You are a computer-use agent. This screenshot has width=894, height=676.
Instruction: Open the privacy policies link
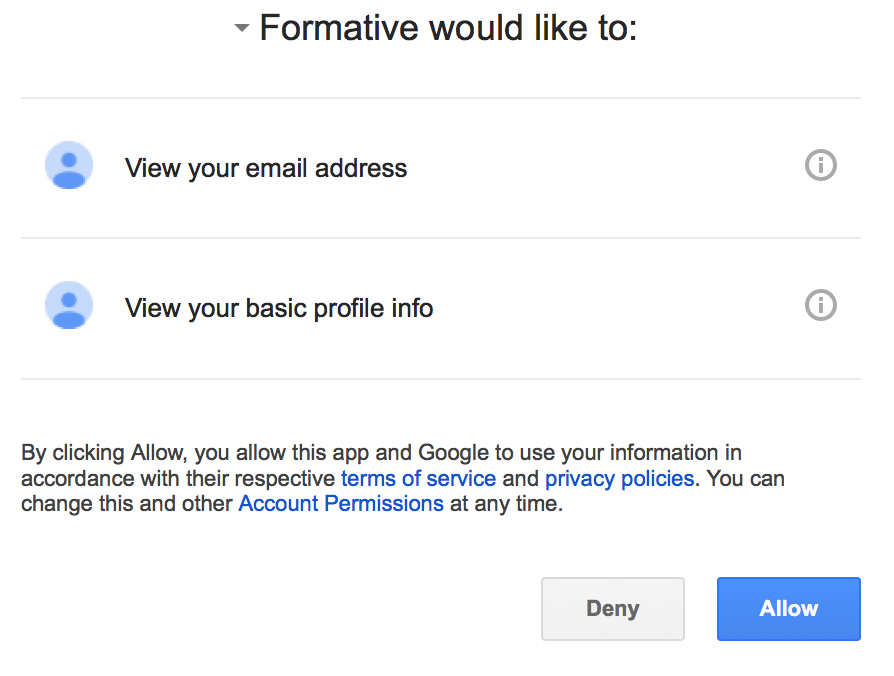coord(620,478)
